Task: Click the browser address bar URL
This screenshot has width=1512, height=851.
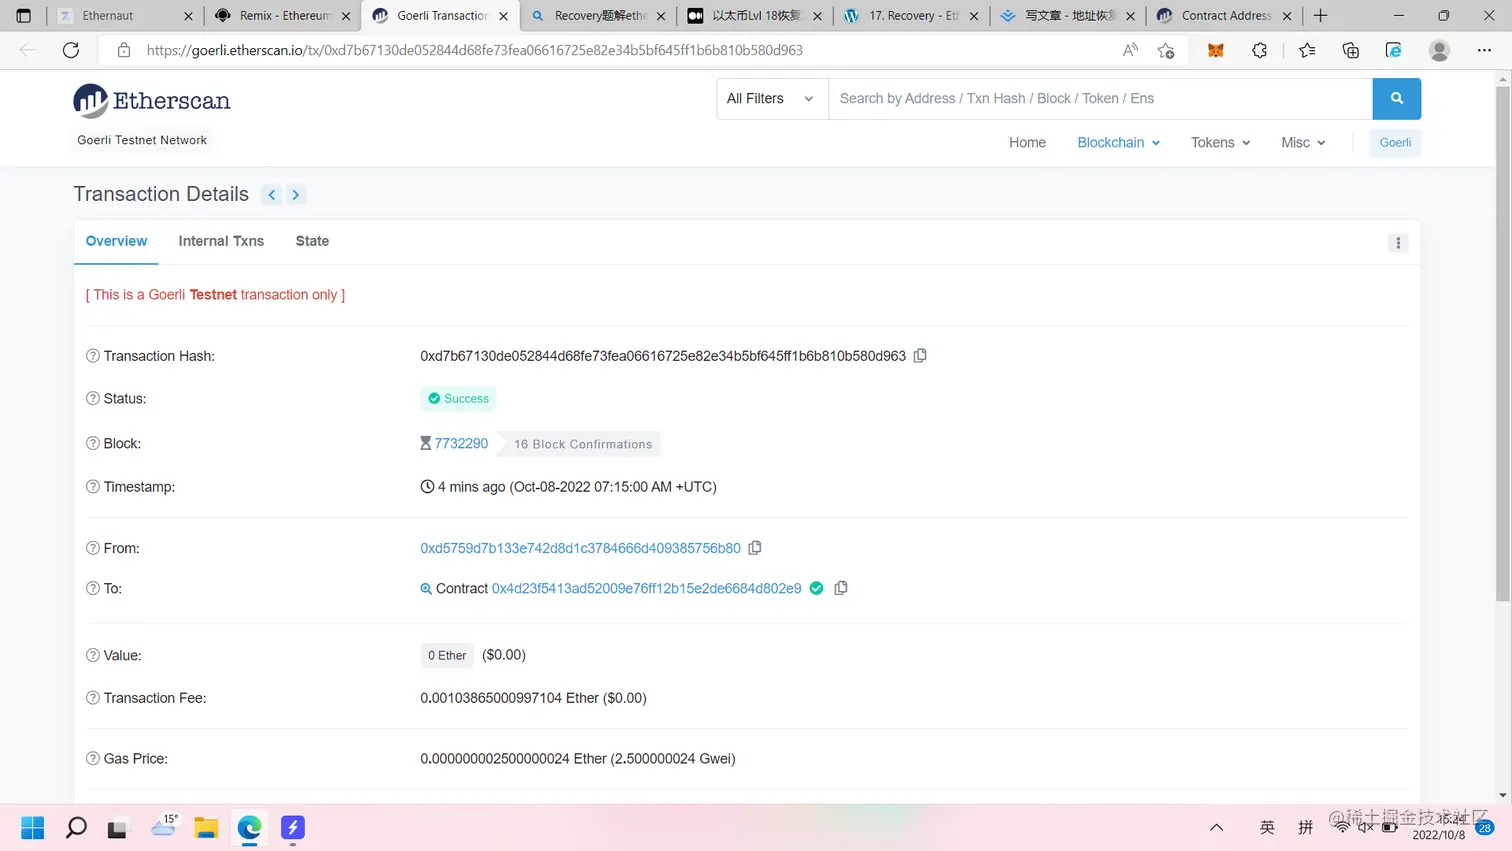Action: [x=474, y=50]
